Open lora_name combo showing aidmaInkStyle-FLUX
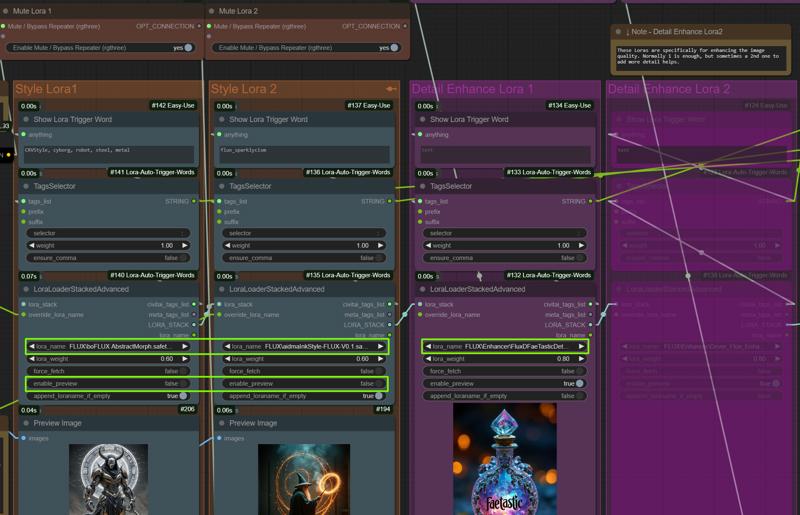Viewport: 800px width, 515px height. [304, 347]
